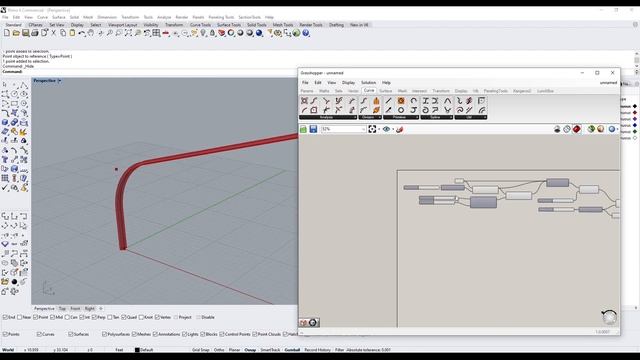
Task: Toggle Ortho in the status bar
Action: pos(219,350)
